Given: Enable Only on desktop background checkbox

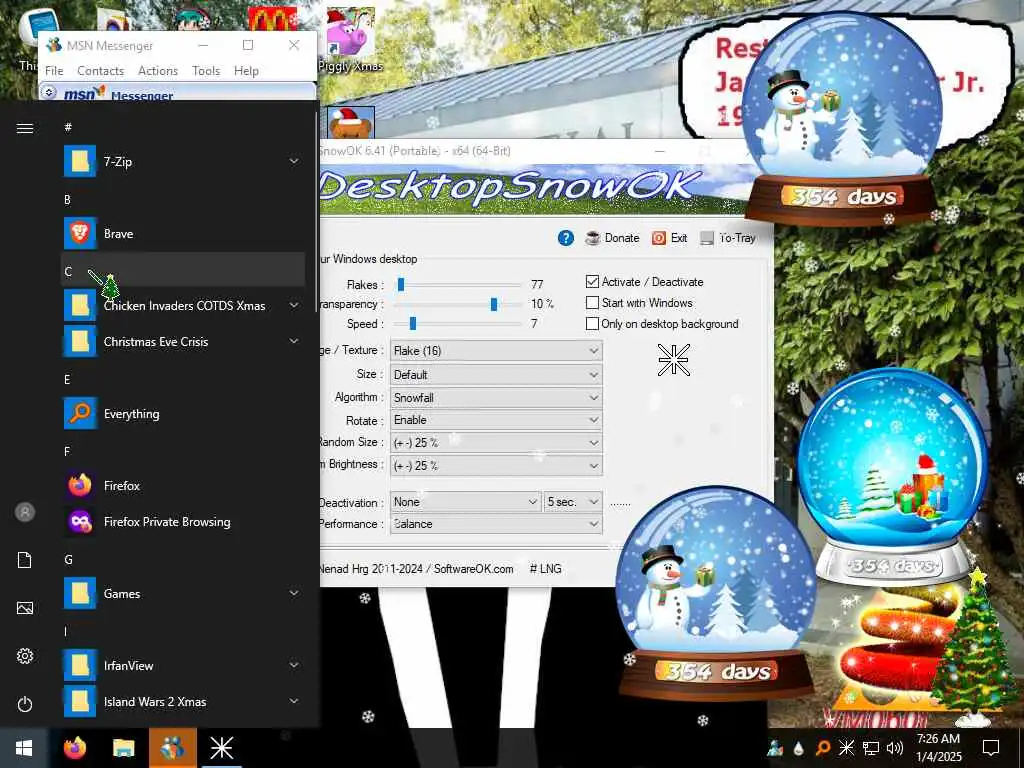Looking at the screenshot, I should coord(592,323).
